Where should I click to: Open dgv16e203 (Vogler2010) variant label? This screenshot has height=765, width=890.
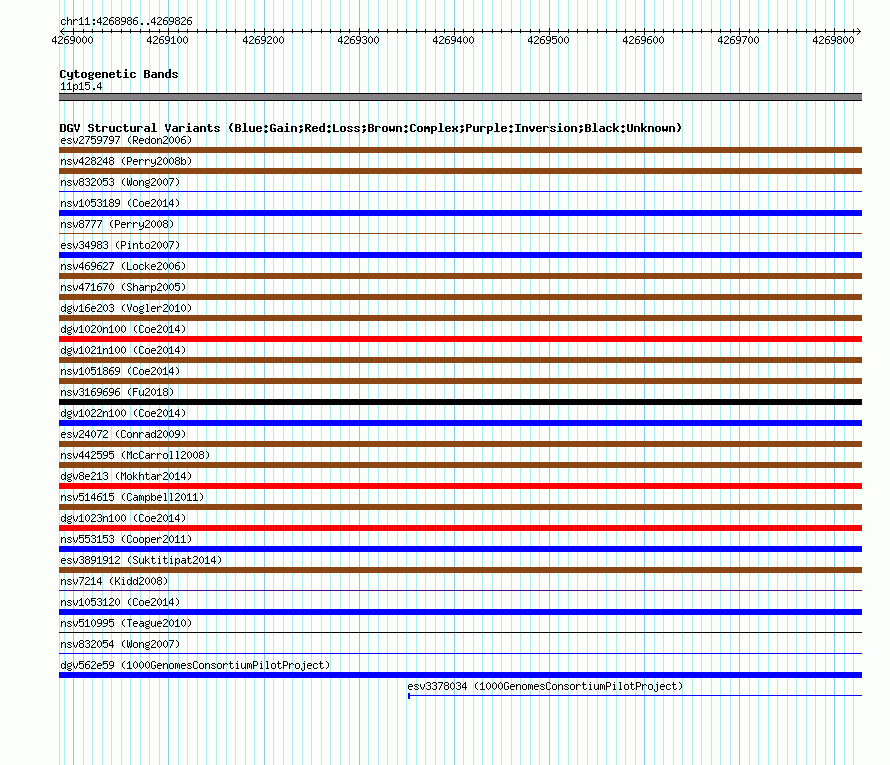coord(126,308)
